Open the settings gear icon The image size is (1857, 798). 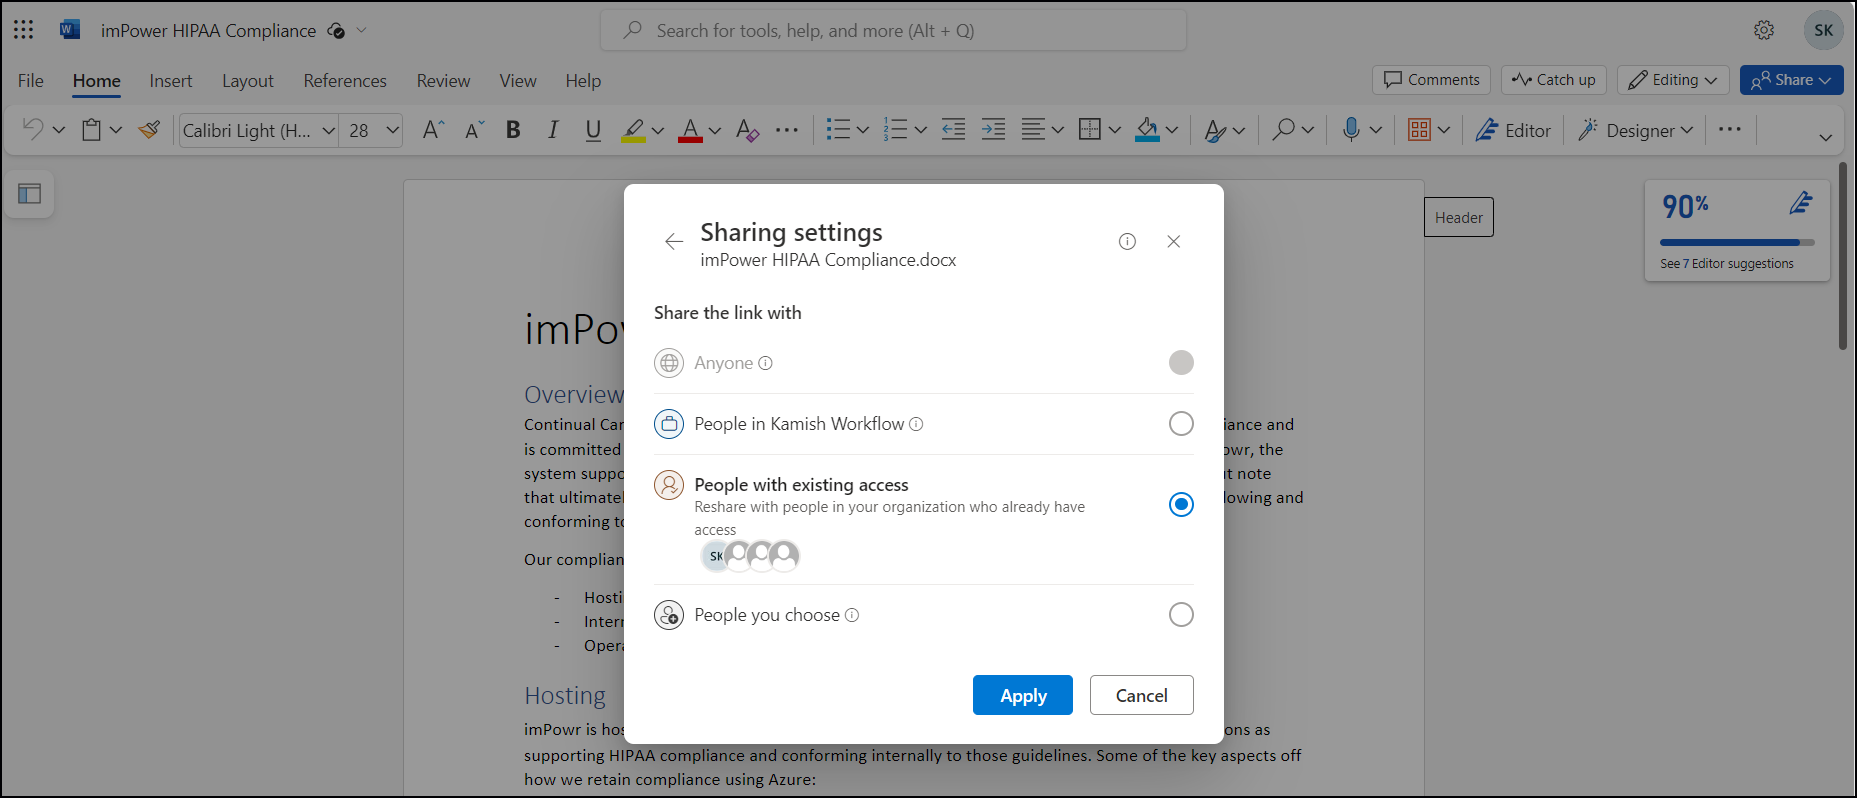[x=1764, y=30]
